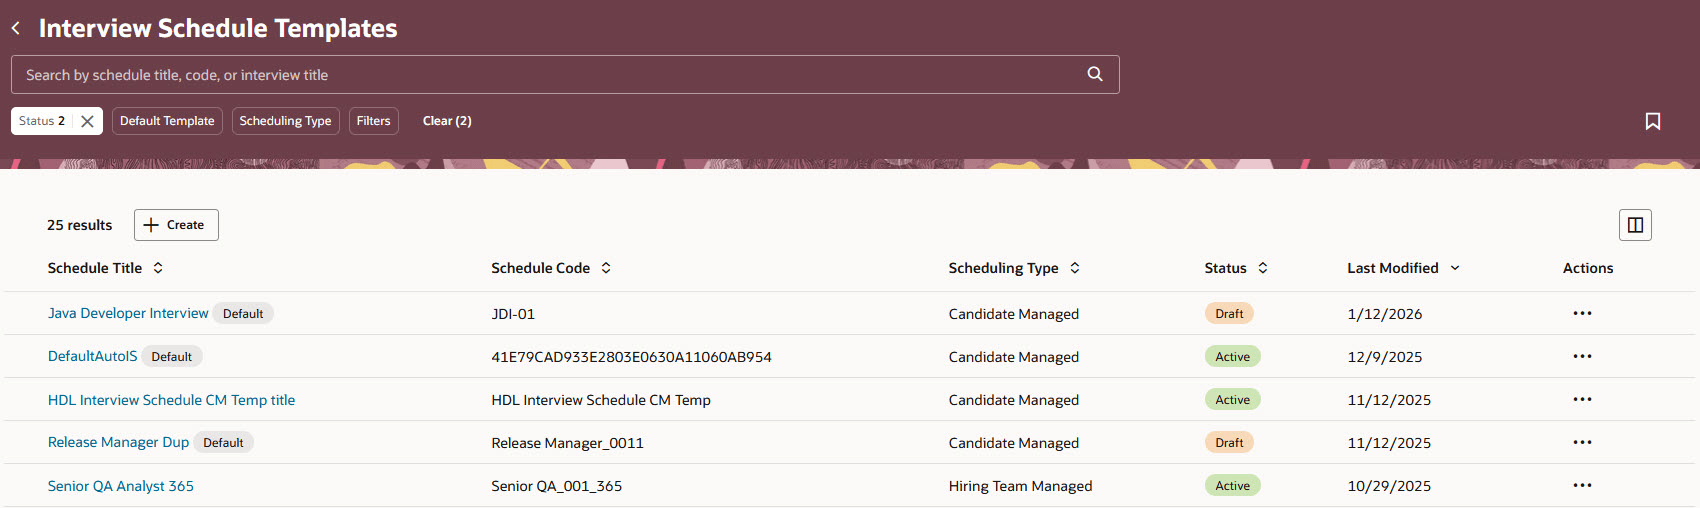The height and width of the screenshot is (508, 1700).
Task: Click Draft status of Release Manager Dup
Action: 1229,442
